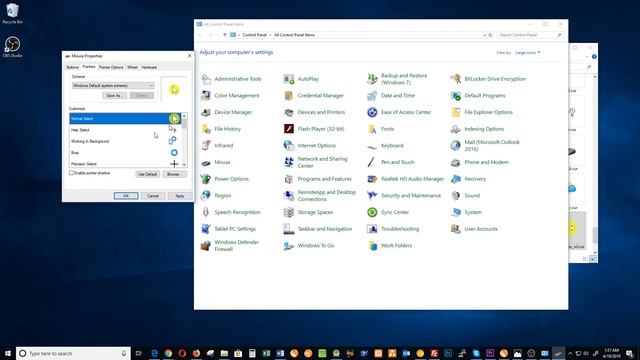Open Flash Player (32-bit) icon
Image resolution: width=640 pixels, height=360 pixels.
pos(289,129)
